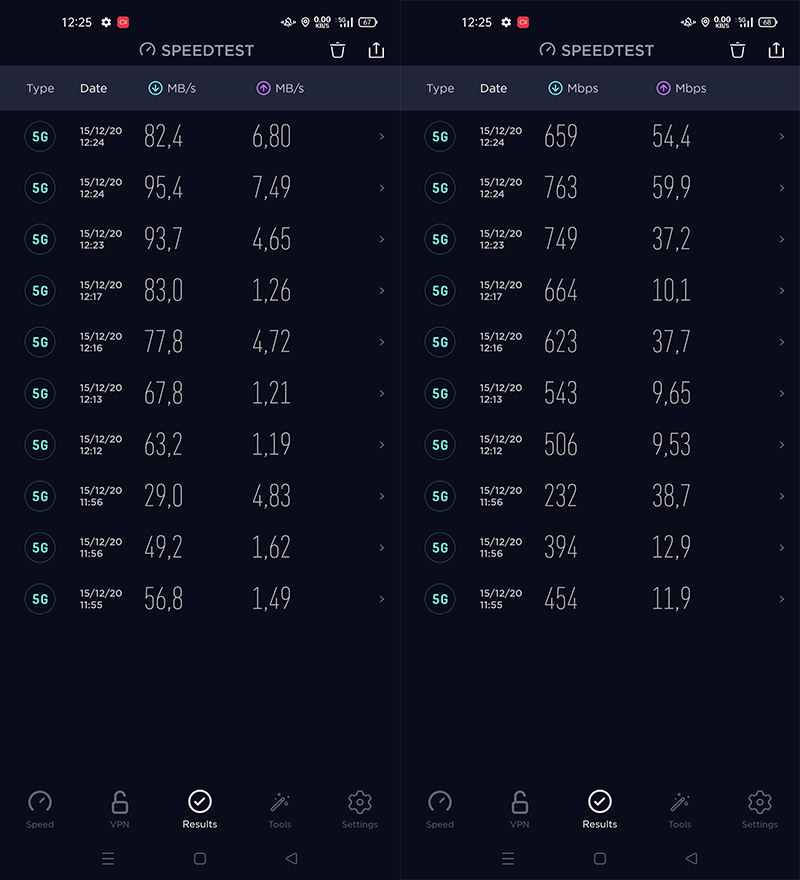Switch to Speed tab on right screen
The width and height of the screenshot is (800, 880).
[x=440, y=809]
